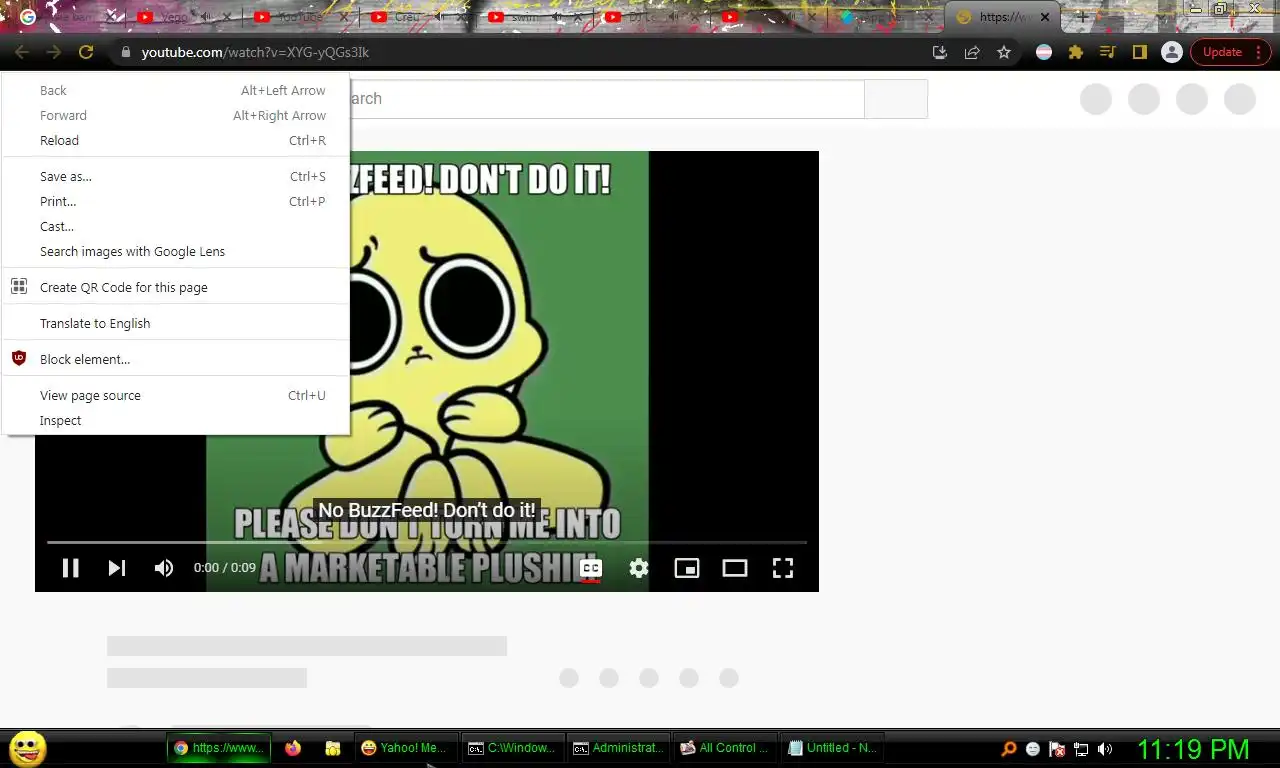Enable miniplayer mode
This screenshot has height=768, width=1280.
point(687,568)
